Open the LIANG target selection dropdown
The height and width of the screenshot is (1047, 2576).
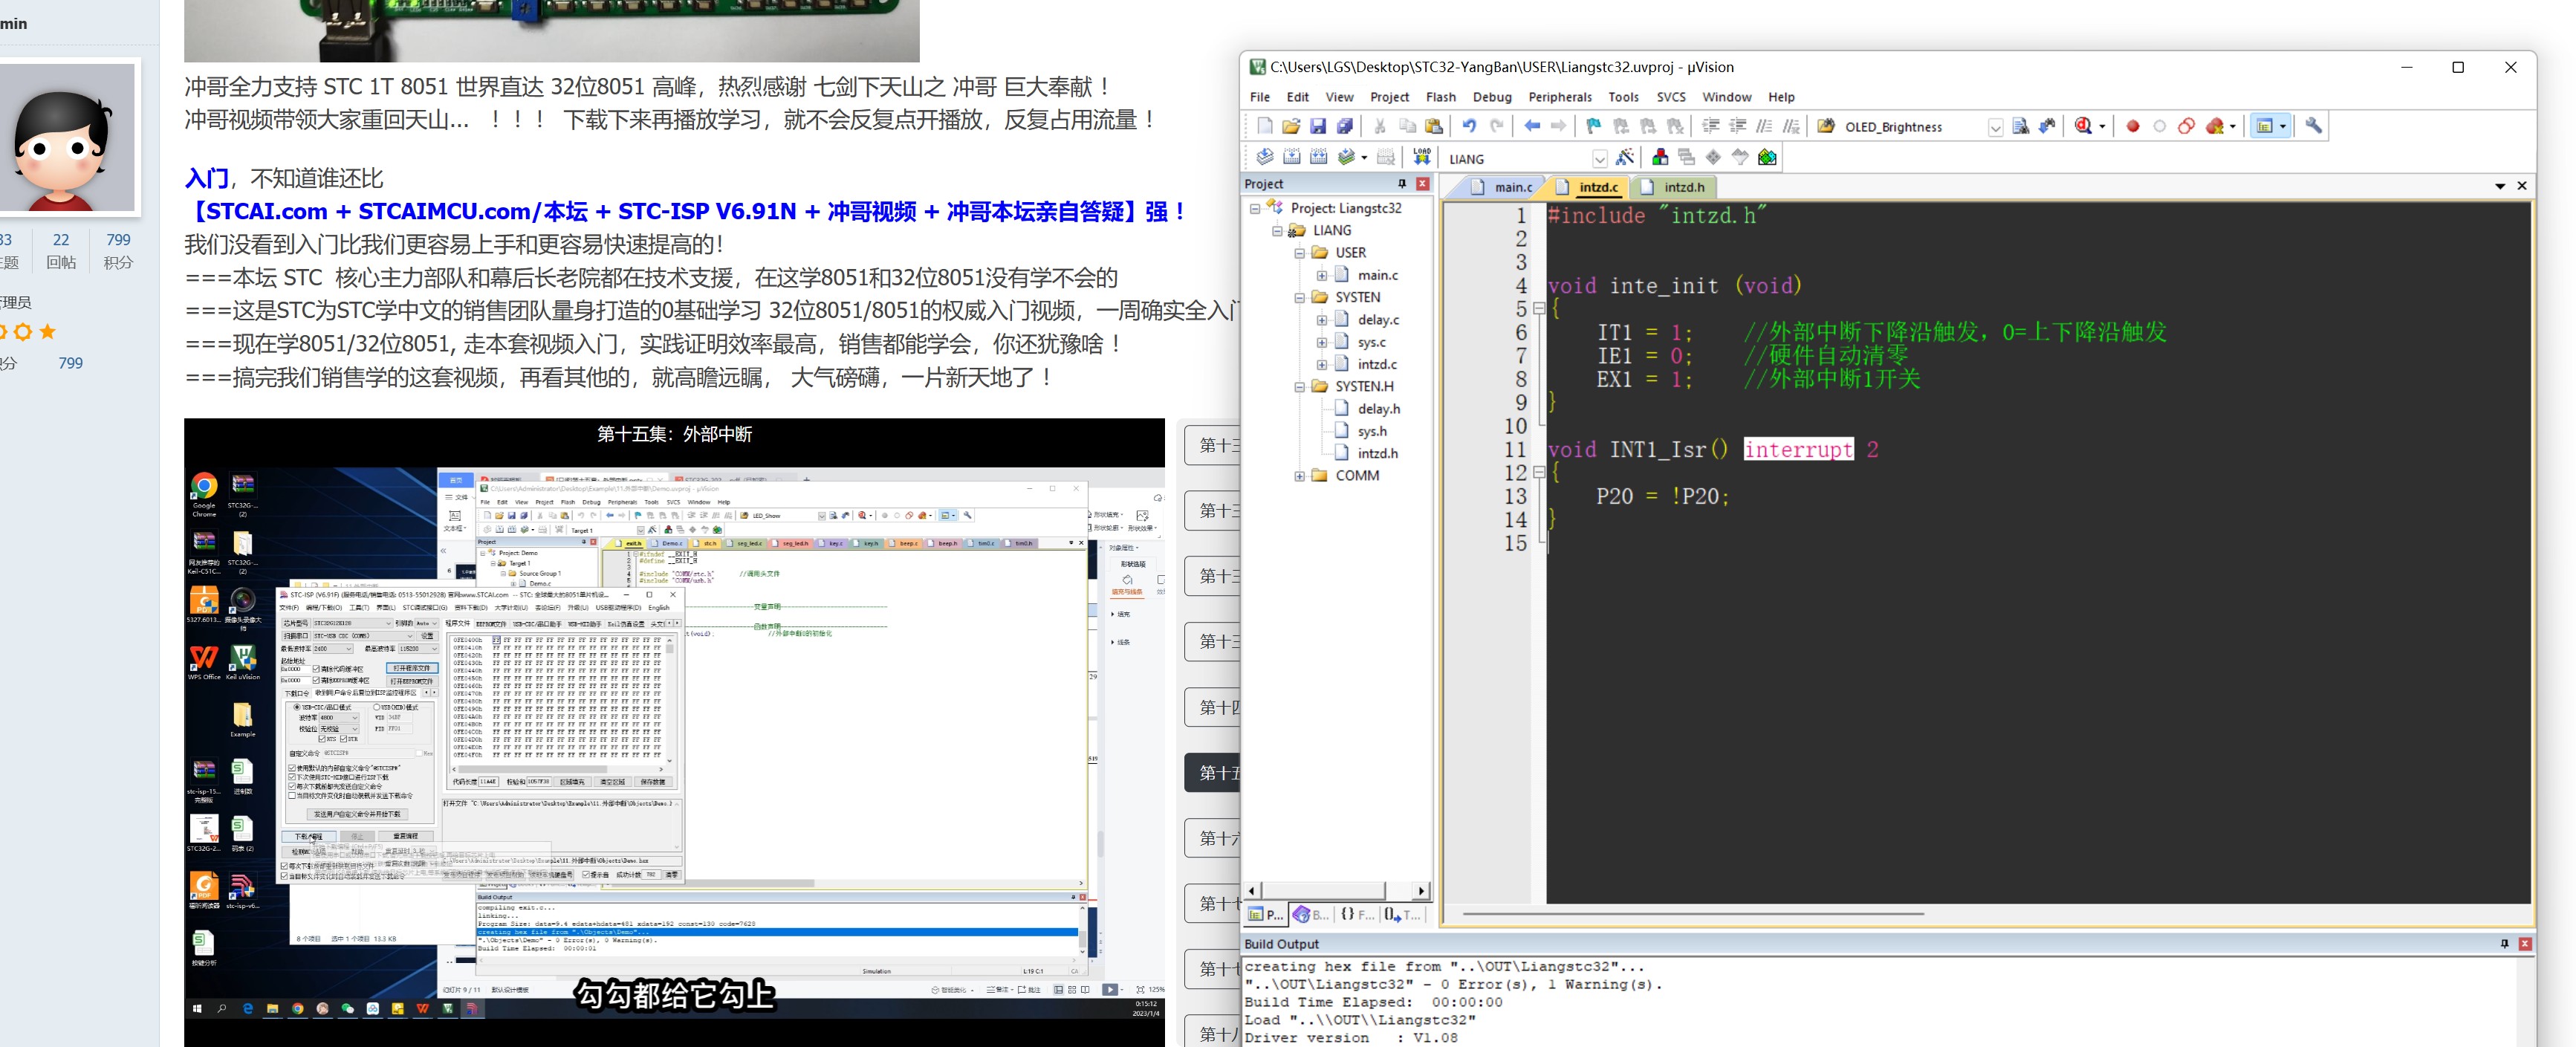coord(1599,159)
